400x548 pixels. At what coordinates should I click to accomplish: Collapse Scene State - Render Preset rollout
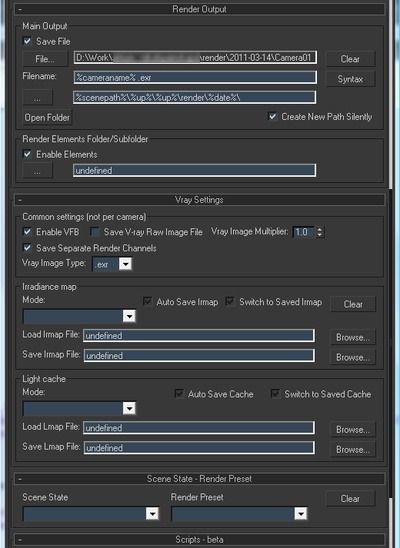[199, 478]
